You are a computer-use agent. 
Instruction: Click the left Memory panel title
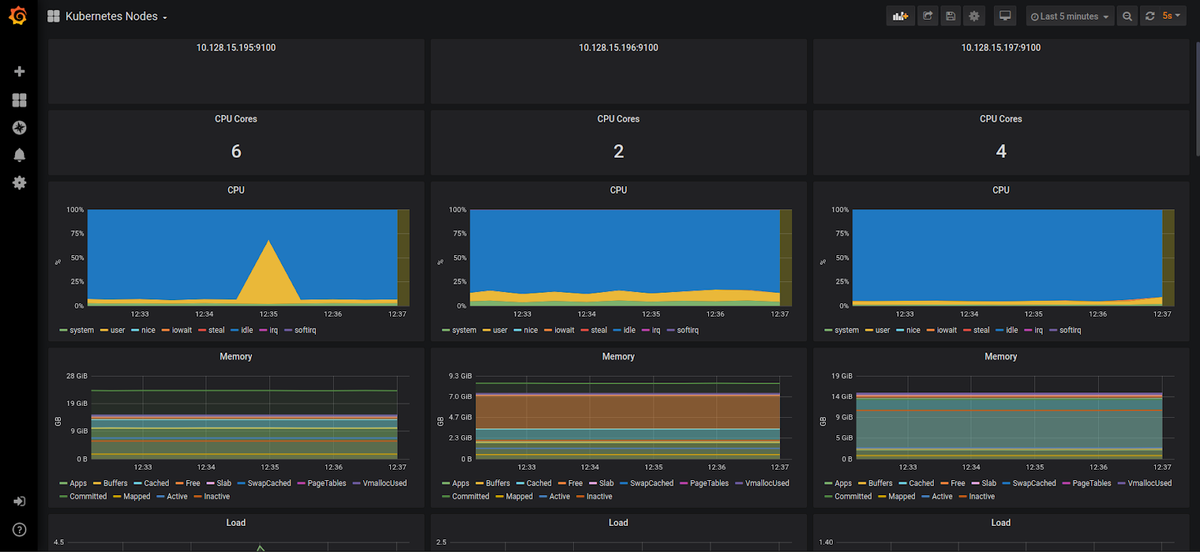tap(236, 356)
